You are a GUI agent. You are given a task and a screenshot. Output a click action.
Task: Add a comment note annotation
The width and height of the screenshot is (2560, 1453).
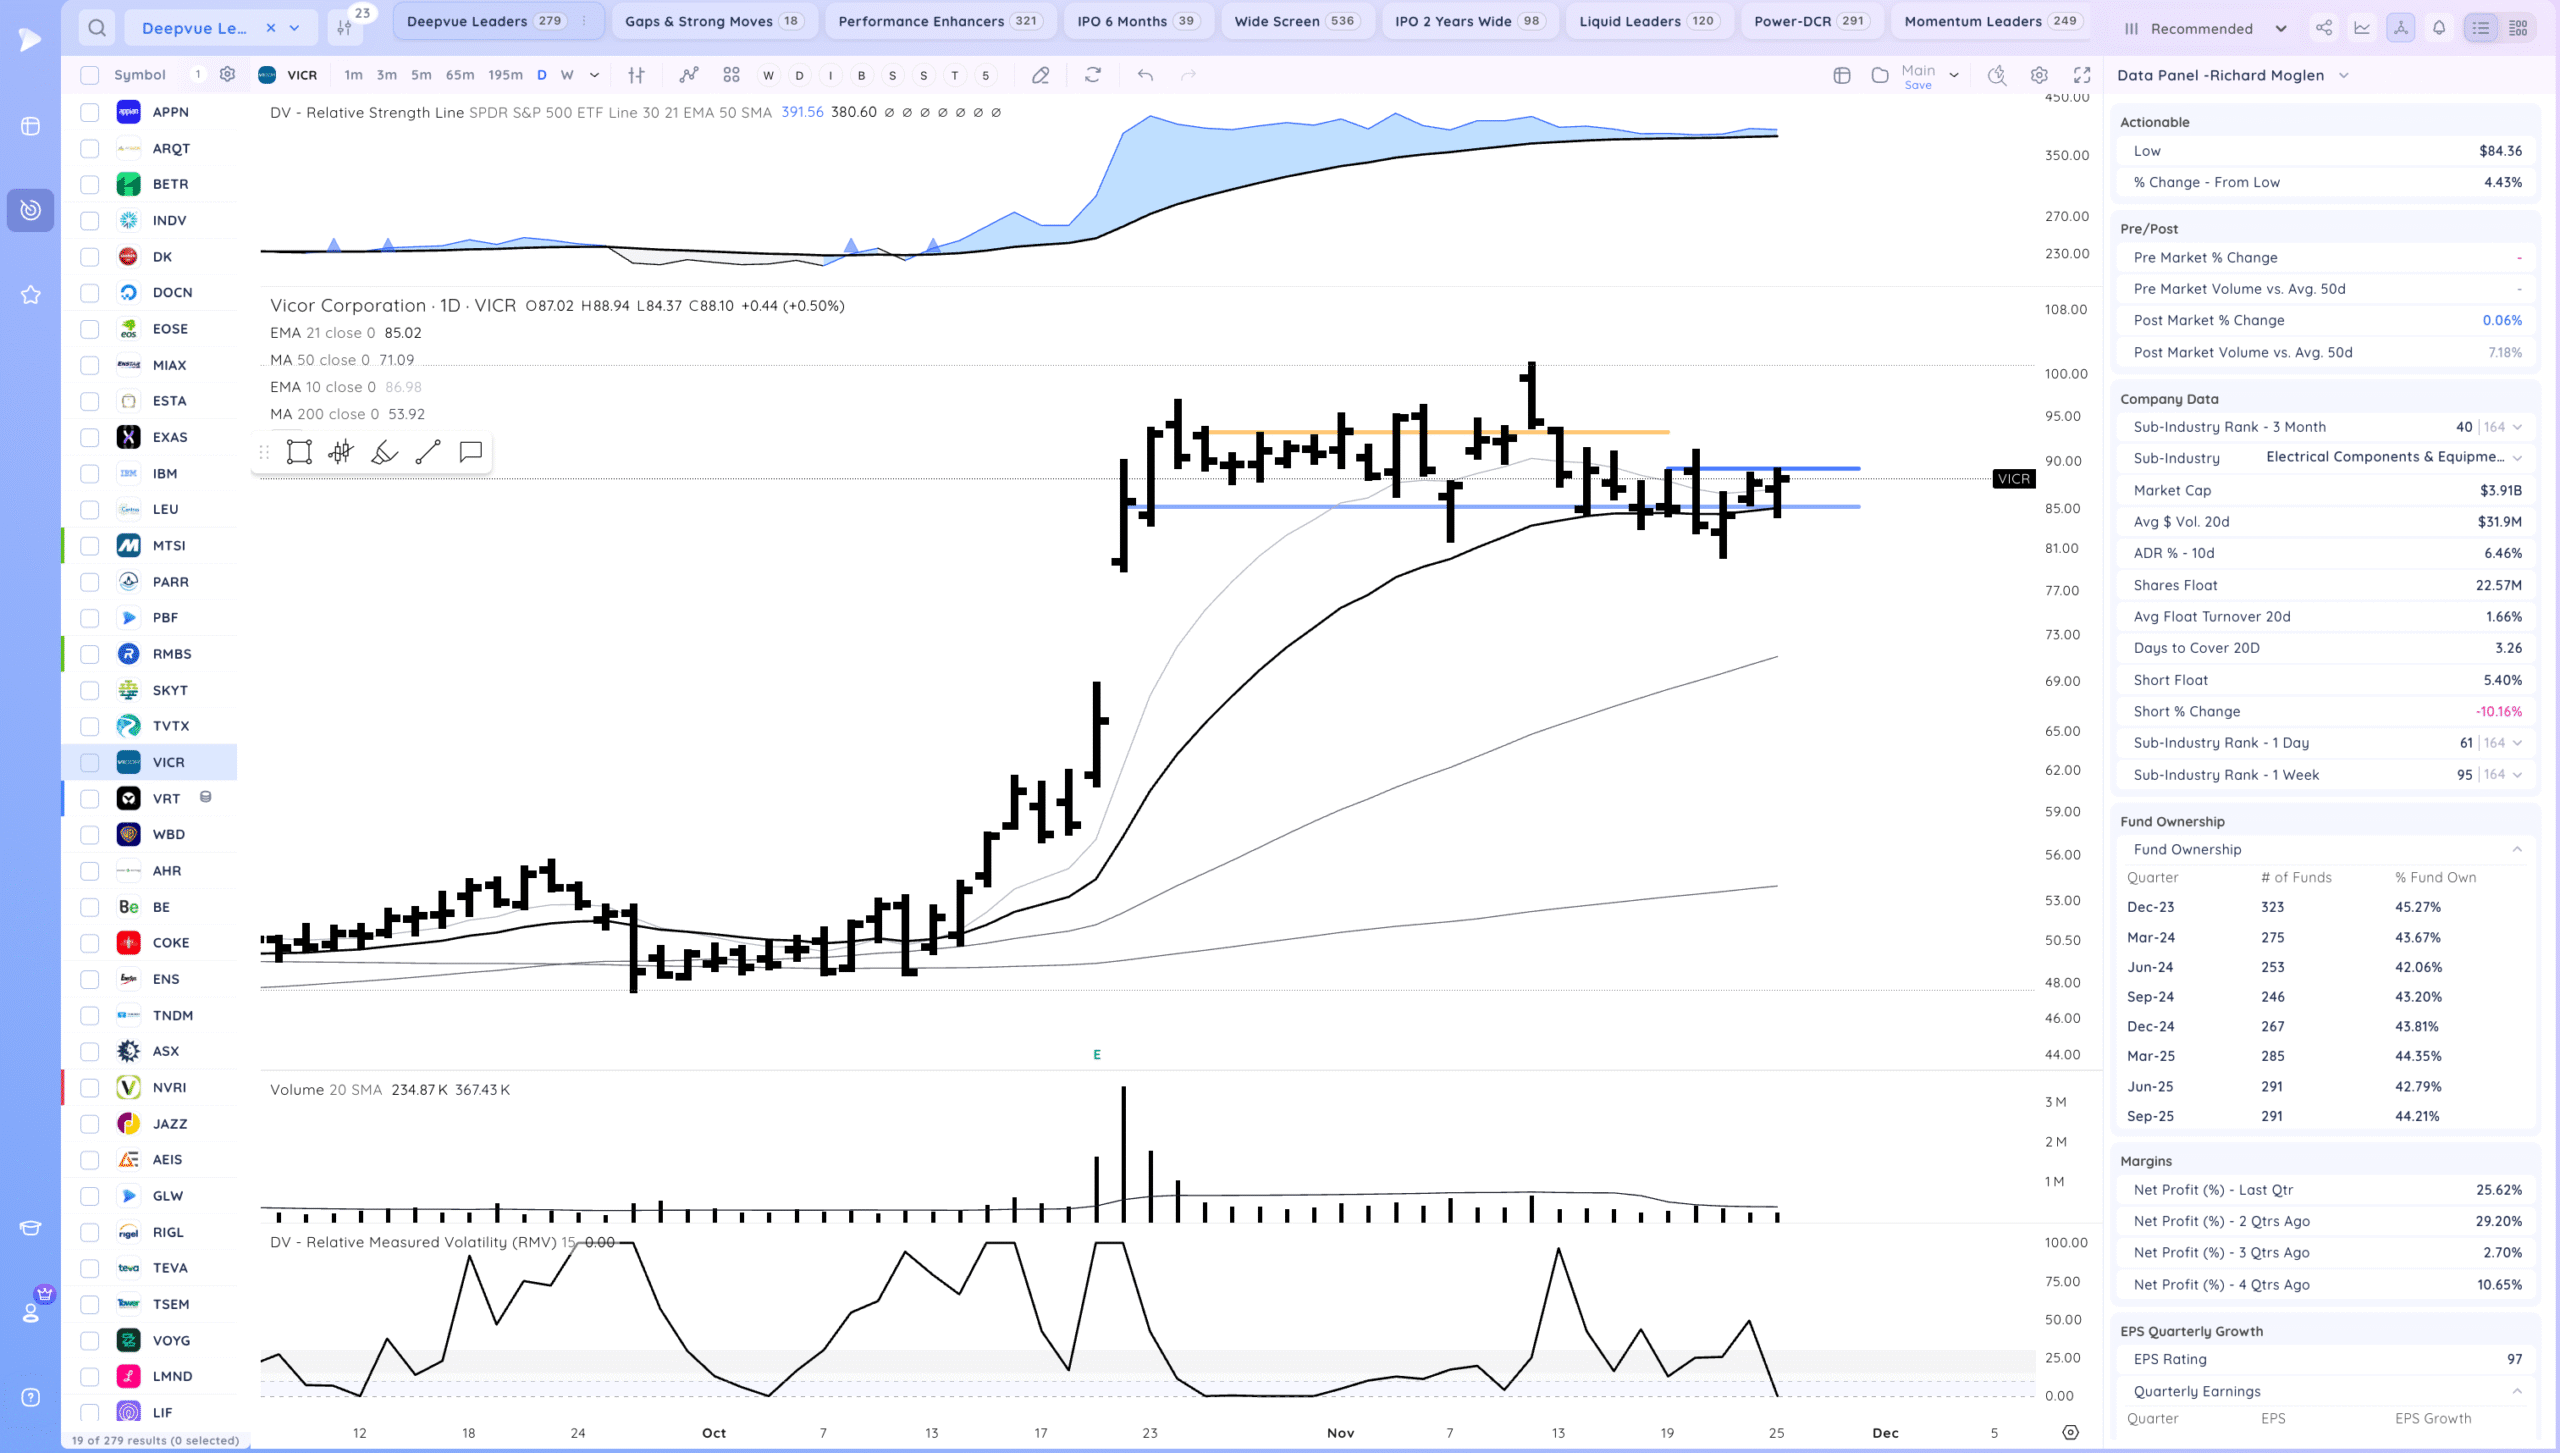(x=470, y=452)
